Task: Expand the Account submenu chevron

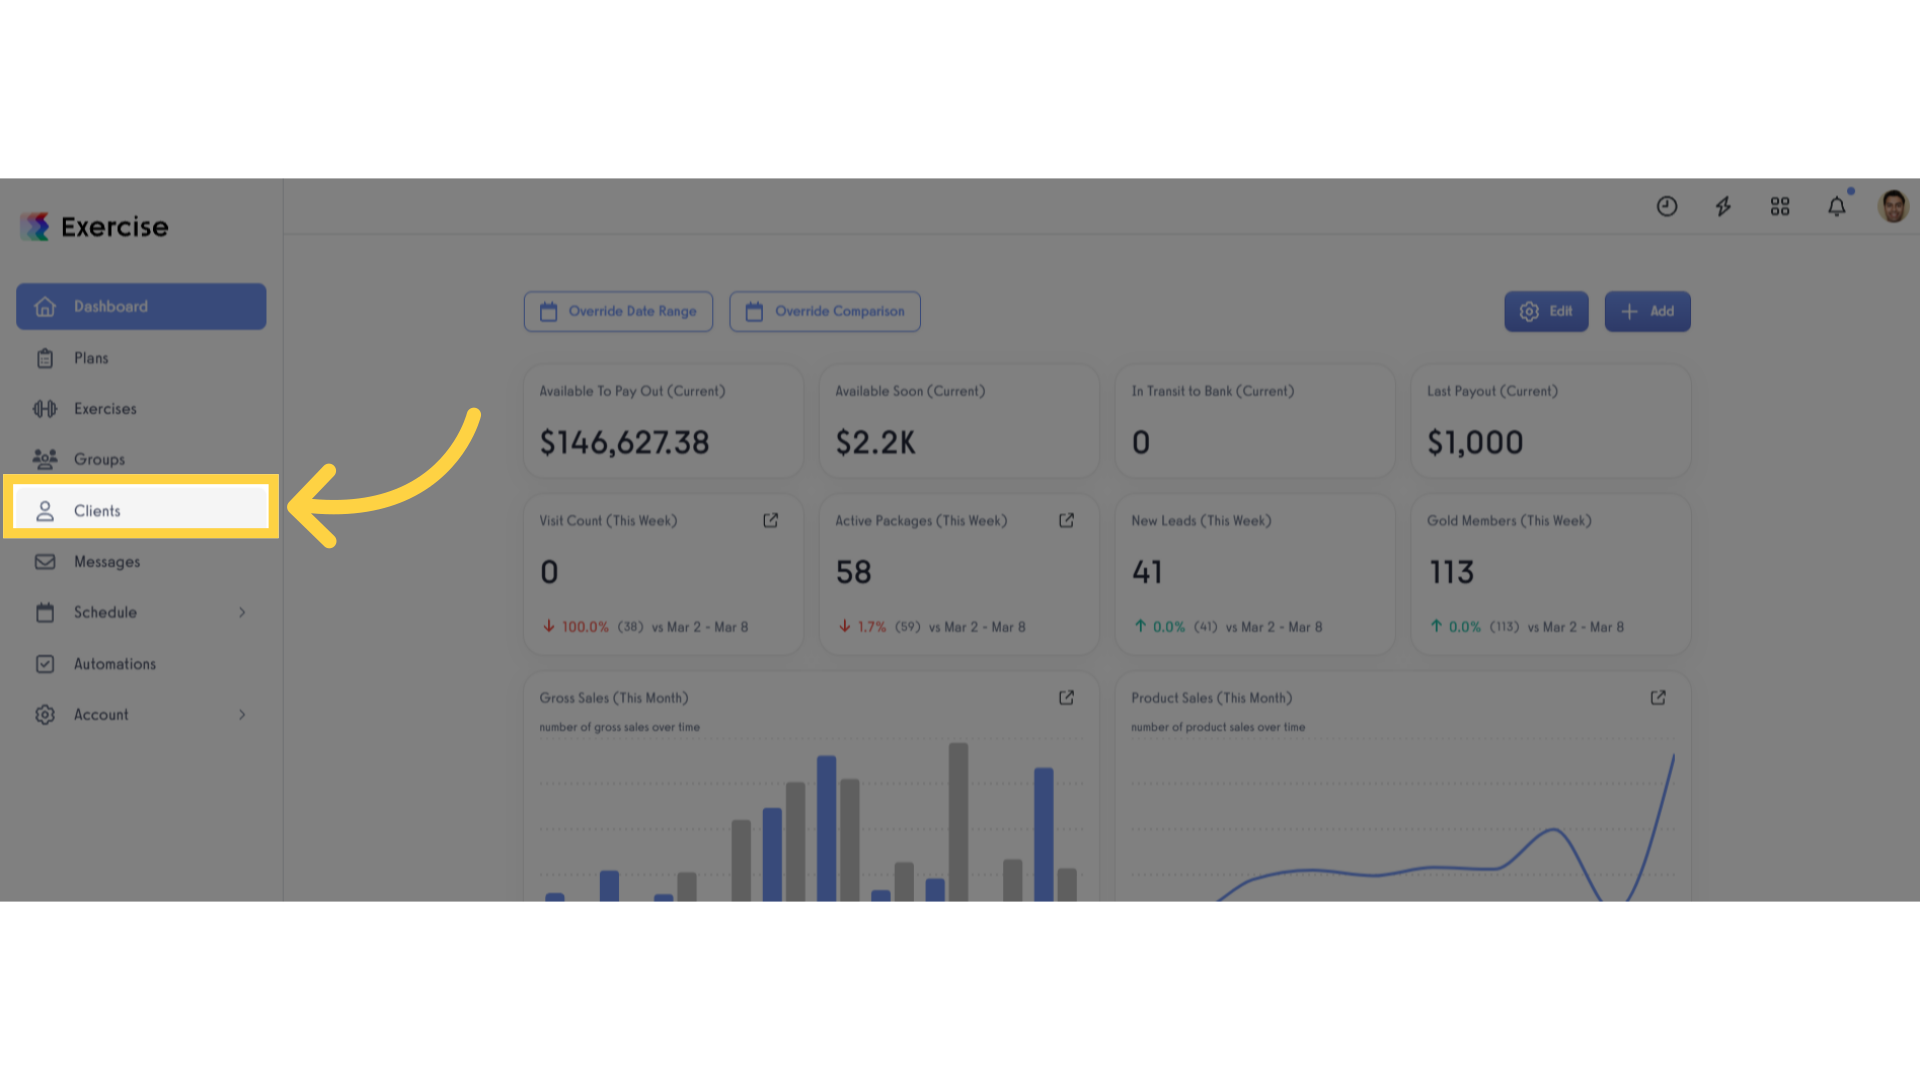Action: tap(242, 714)
